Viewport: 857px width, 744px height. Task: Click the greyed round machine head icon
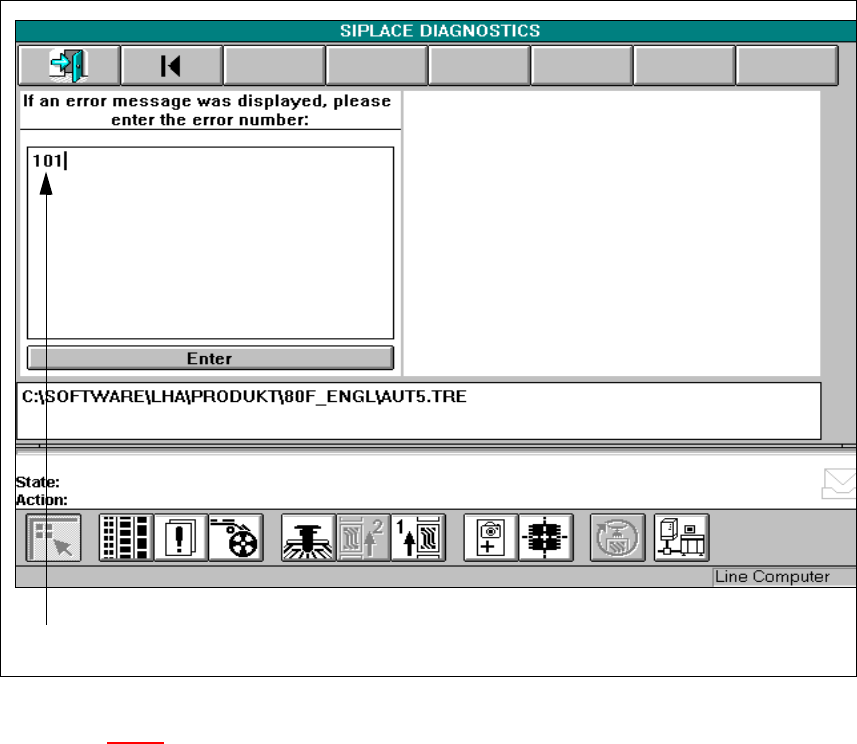618,537
